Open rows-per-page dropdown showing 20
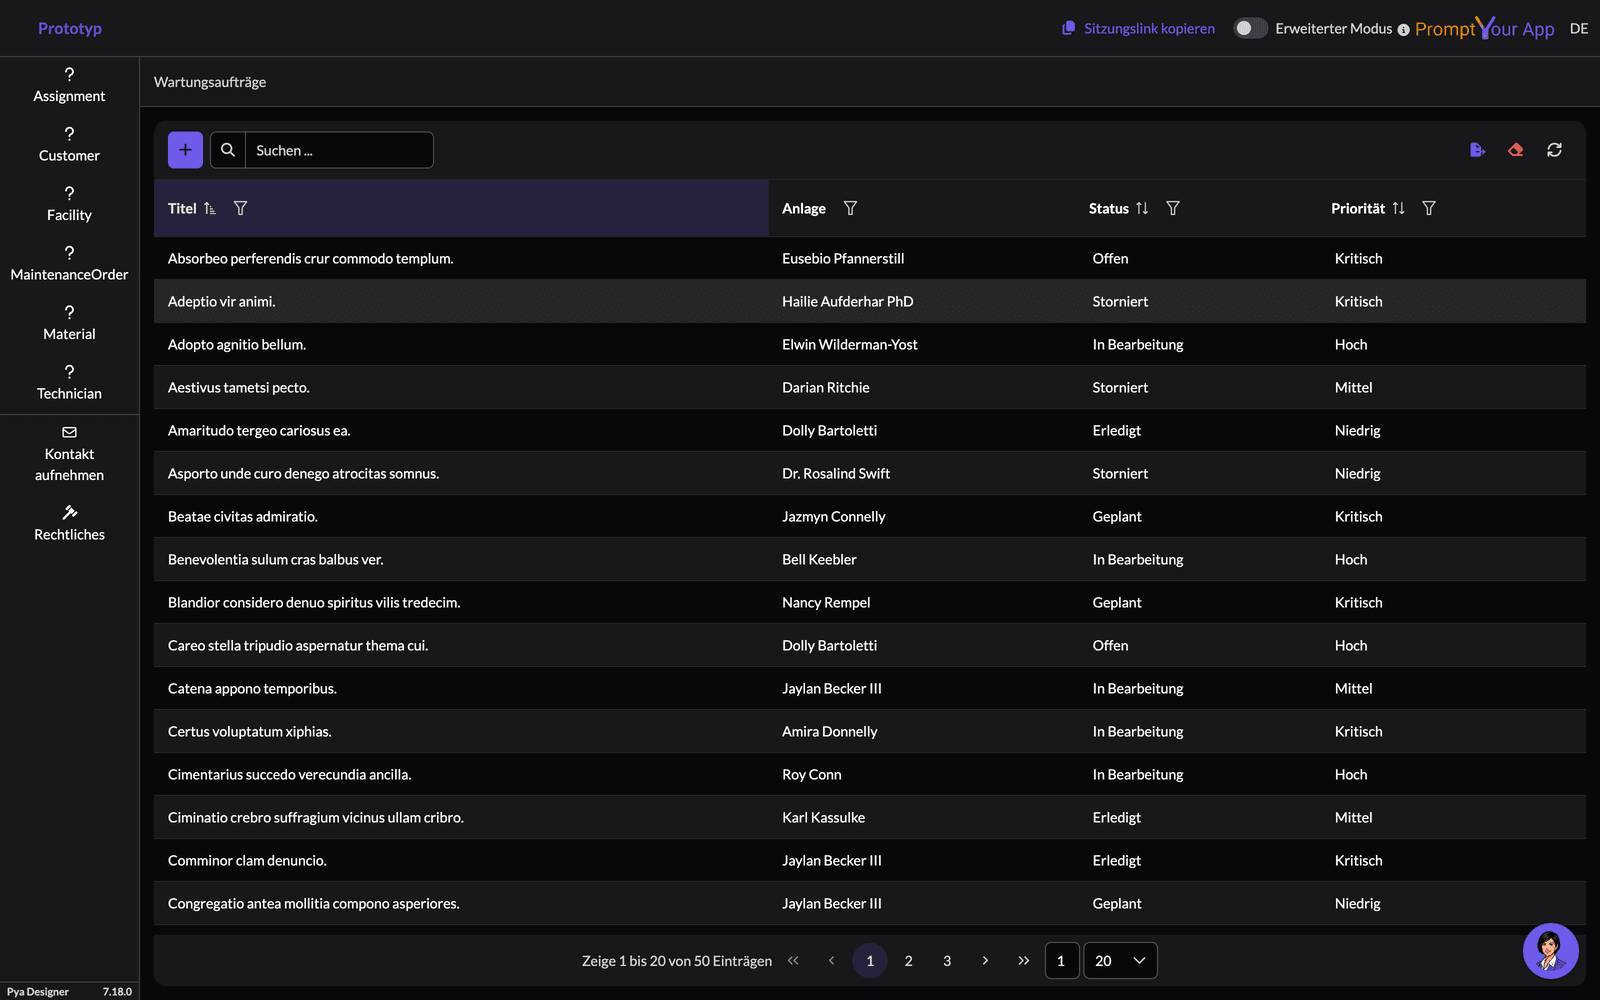Viewport: 1600px width, 1000px height. tap(1121, 961)
